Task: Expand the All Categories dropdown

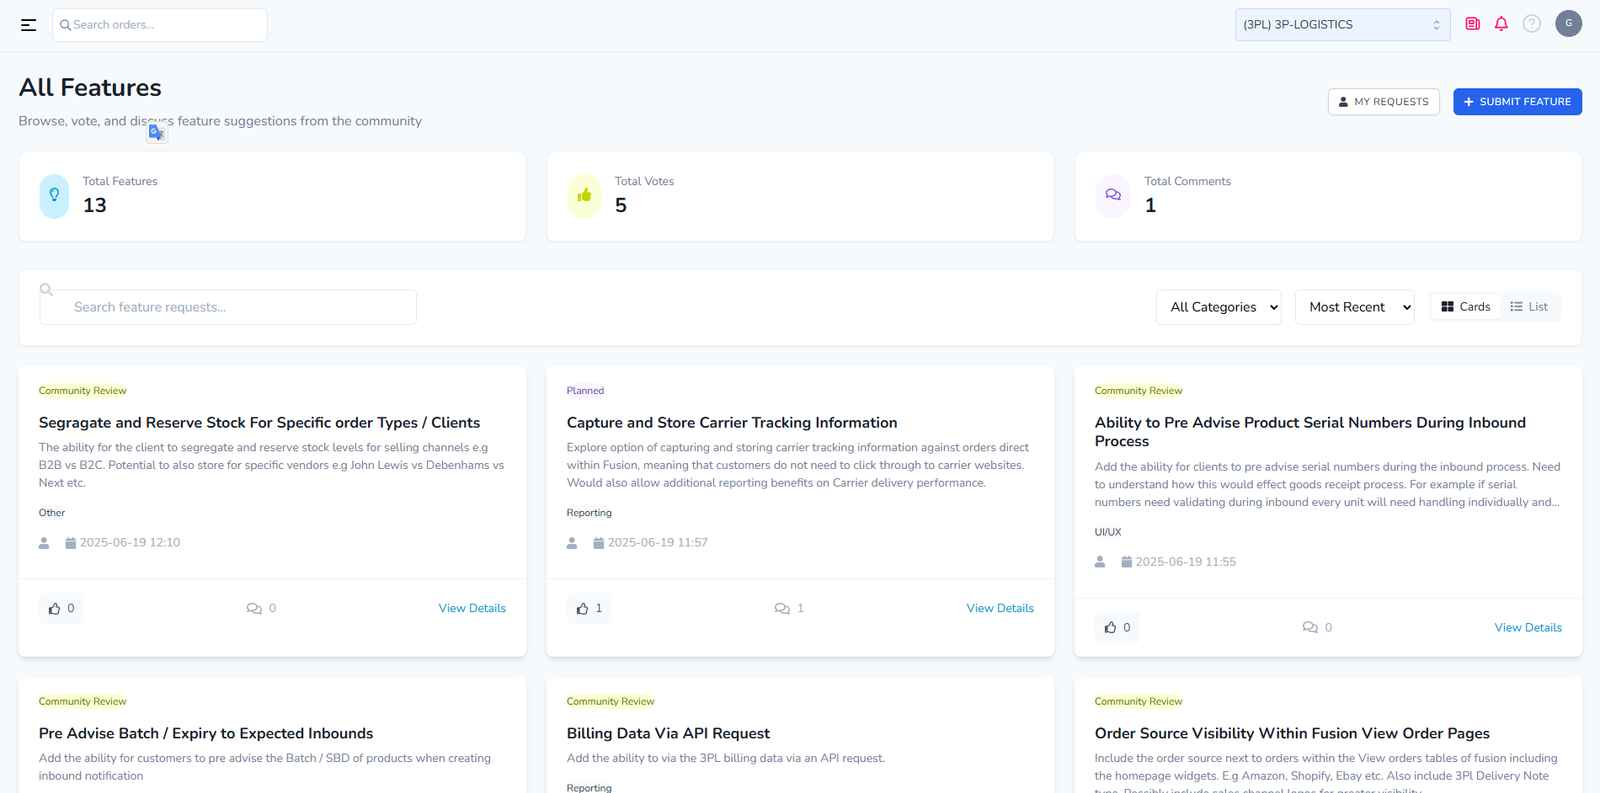Action: coord(1218,307)
